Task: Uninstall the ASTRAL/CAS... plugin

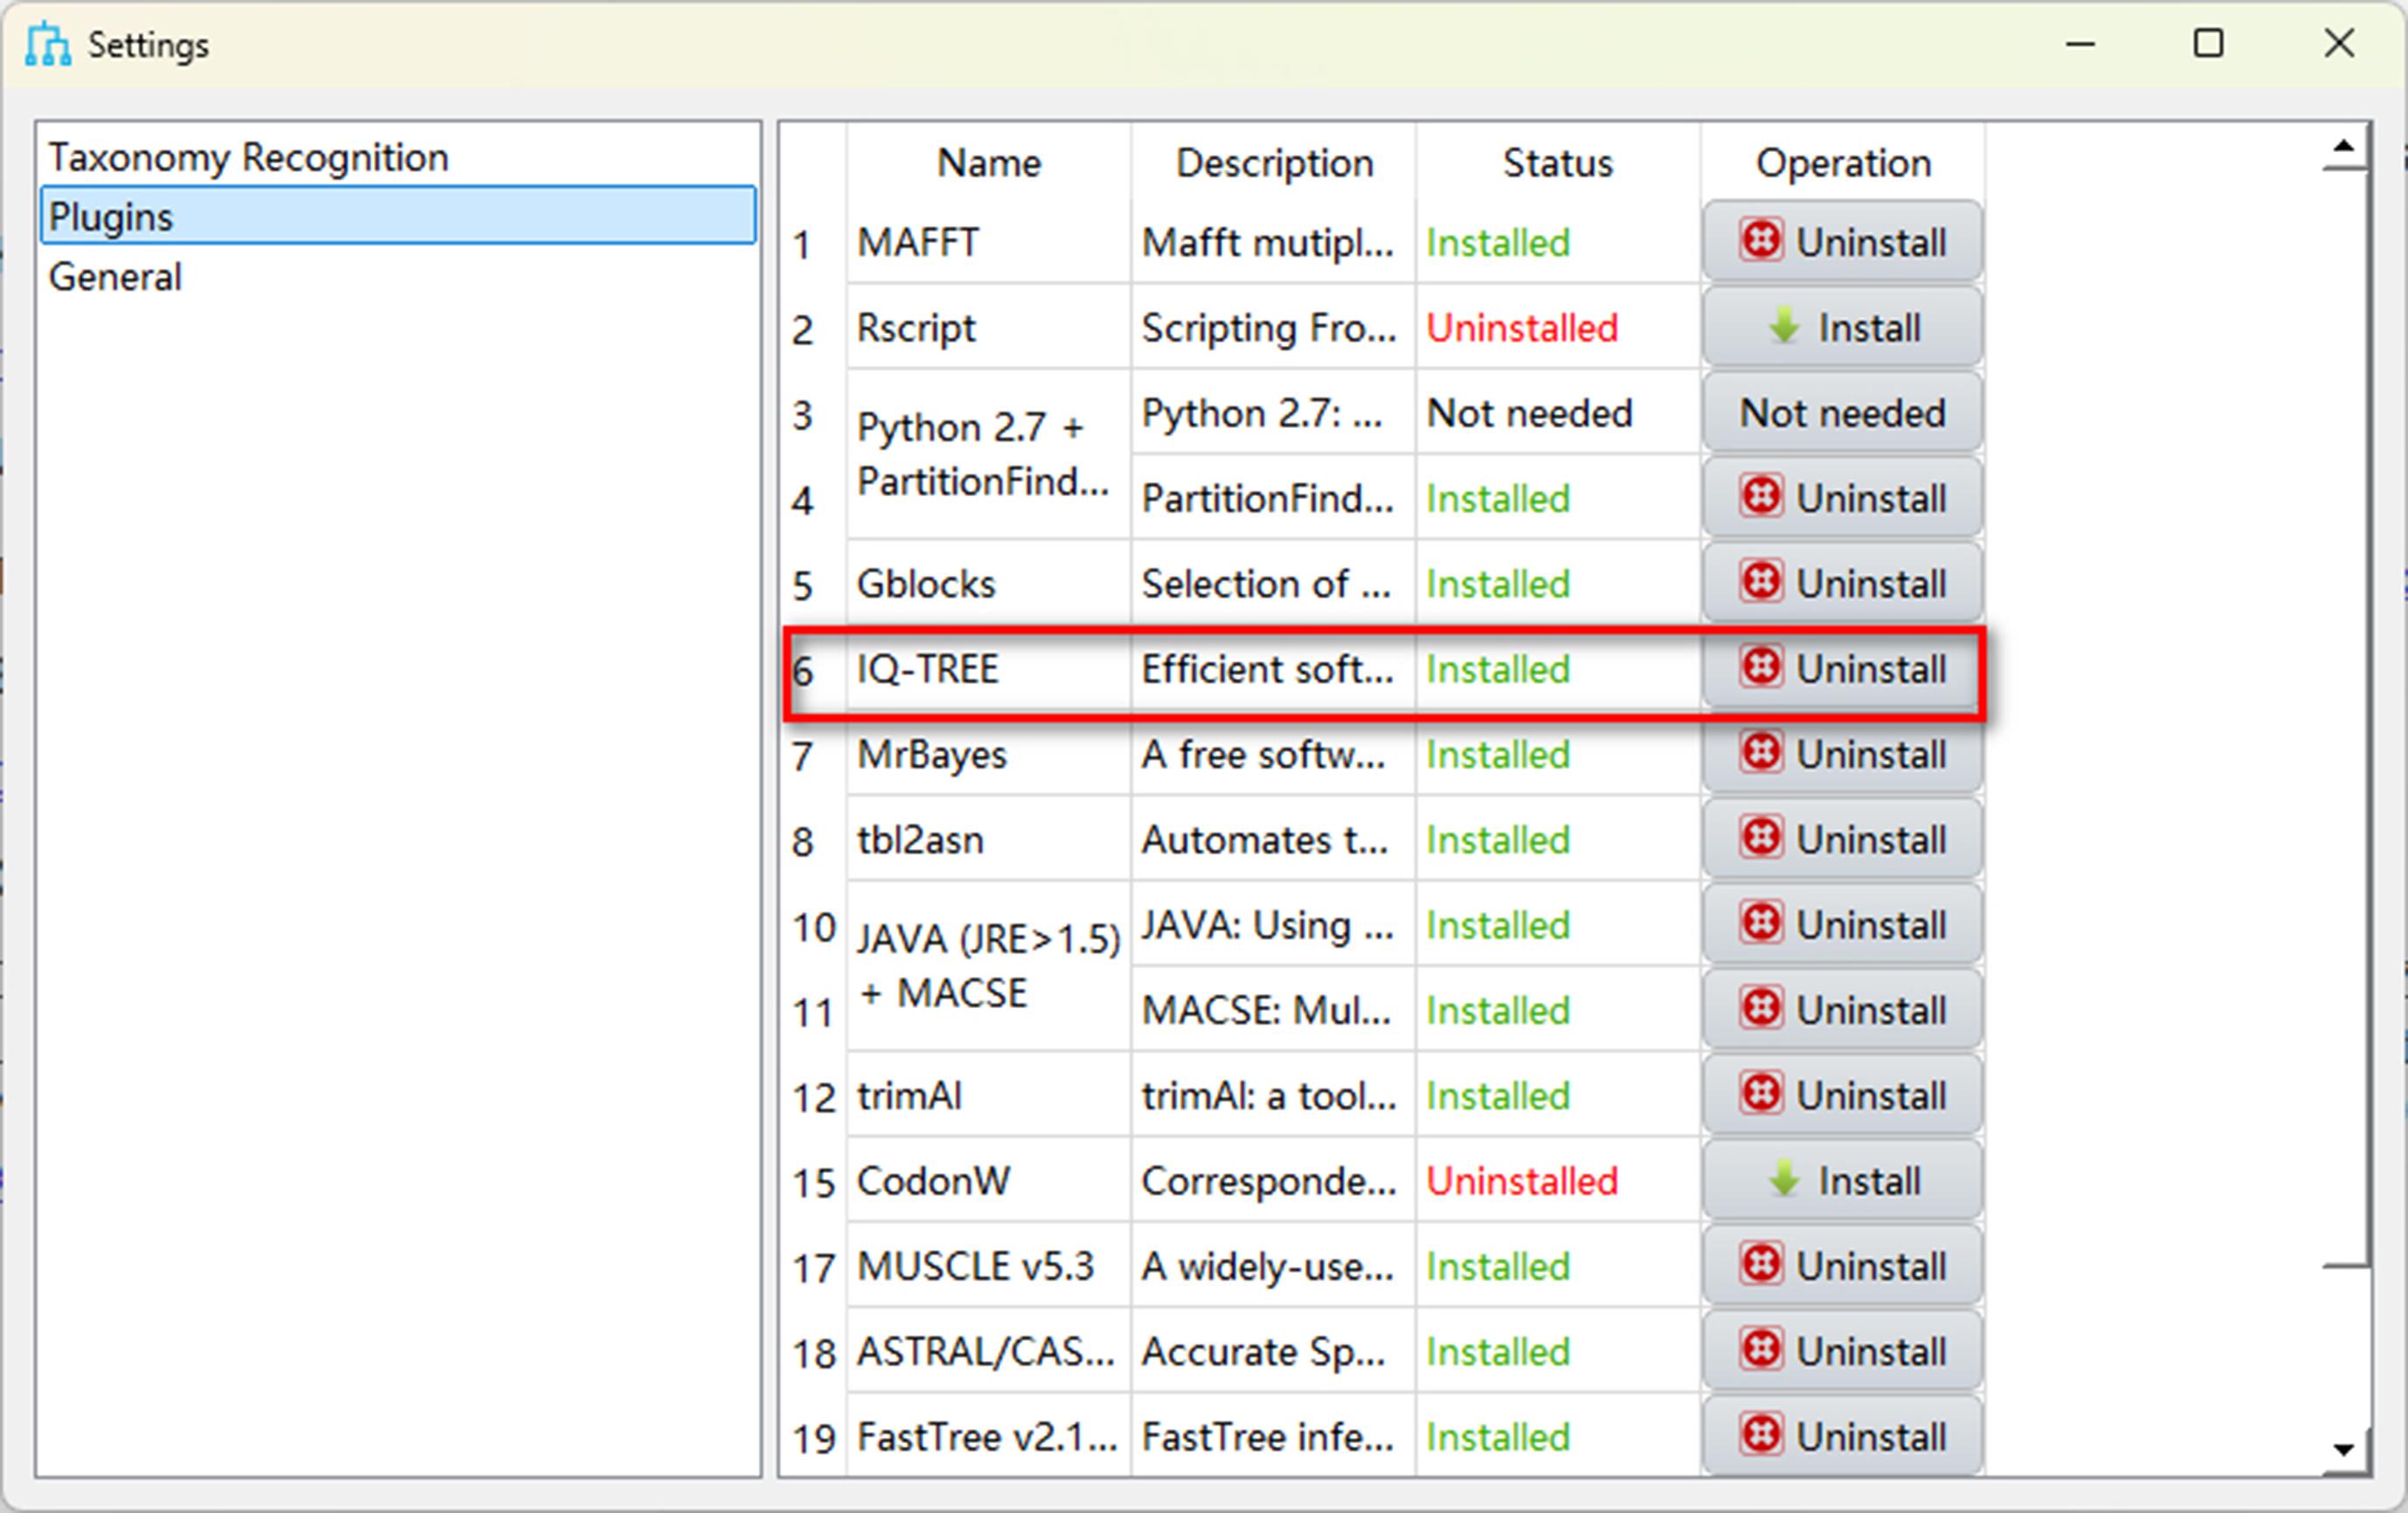Action: pyautogui.click(x=1842, y=1351)
